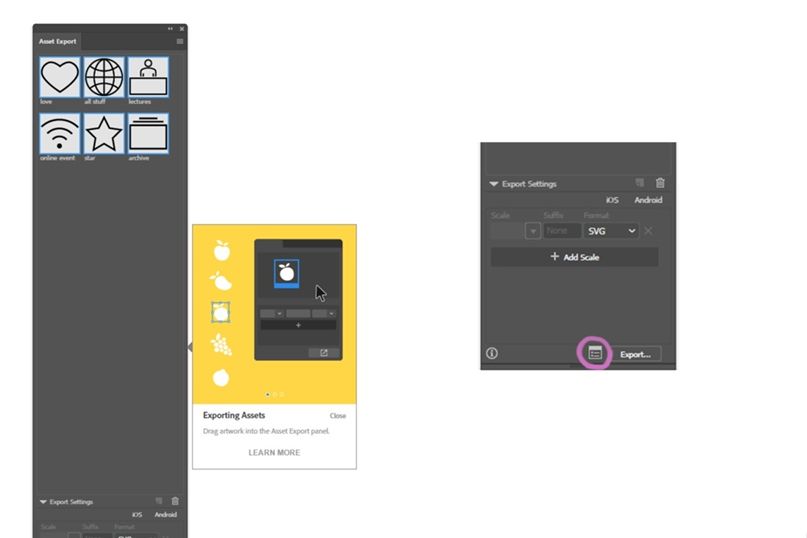The width and height of the screenshot is (807, 538).
Task: Select the love heart asset thumbnail
Action: pyautogui.click(x=59, y=76)
